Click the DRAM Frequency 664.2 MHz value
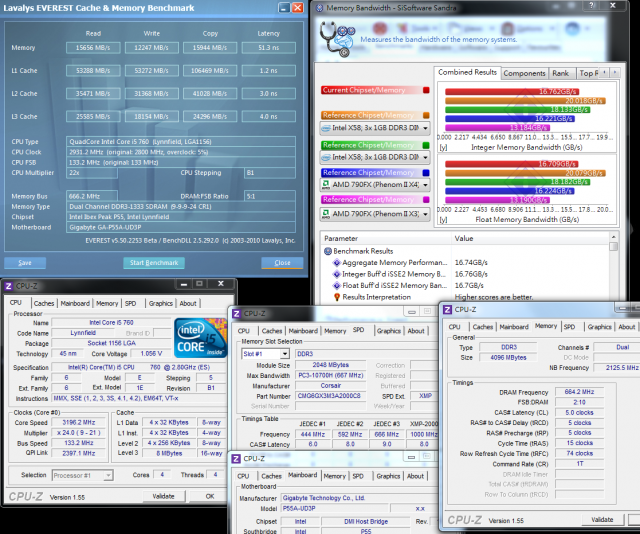Image resolution: width=640 pixels, height=534 pixels. (579, 392)
